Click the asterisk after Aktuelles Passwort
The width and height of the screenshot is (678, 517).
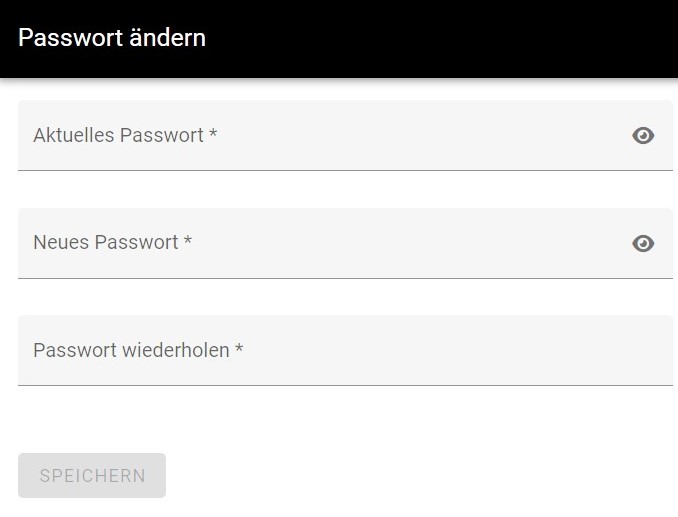point(213,135)
